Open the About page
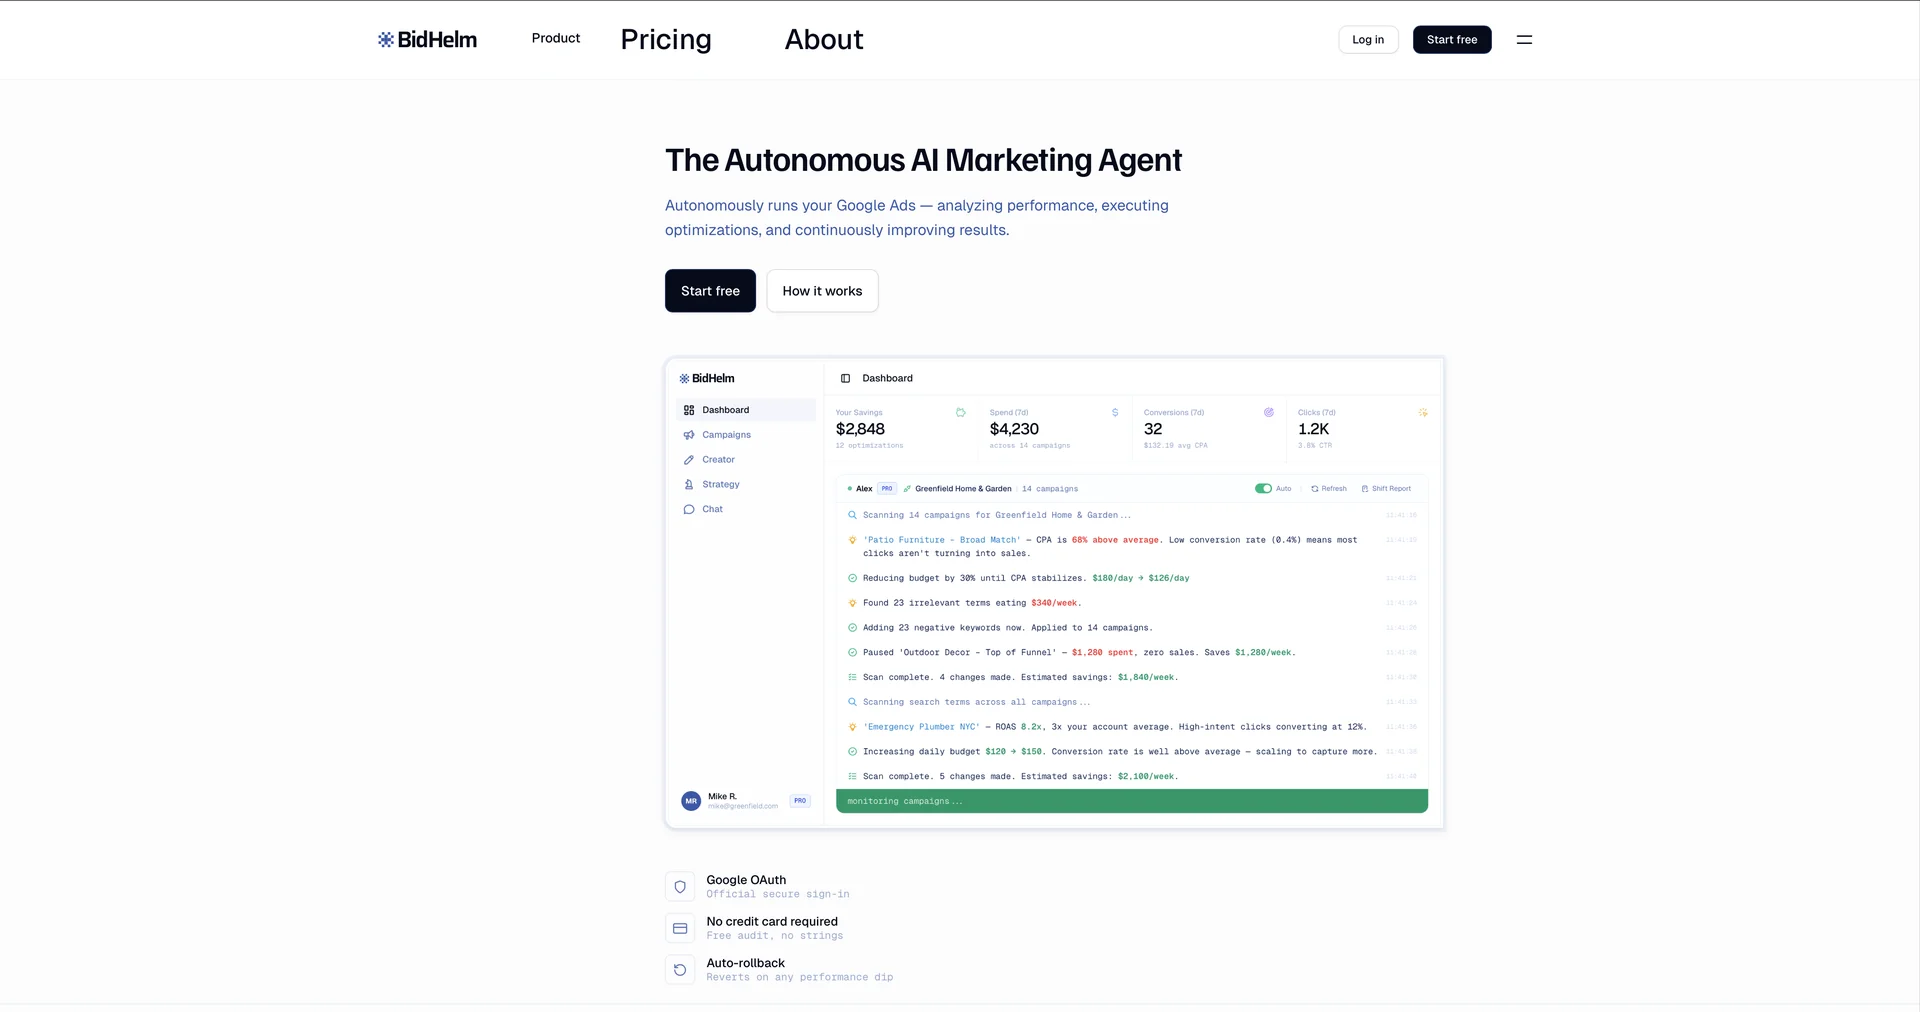The height and width of the screenshot is (1012, 1920). [x=823, y=39]
